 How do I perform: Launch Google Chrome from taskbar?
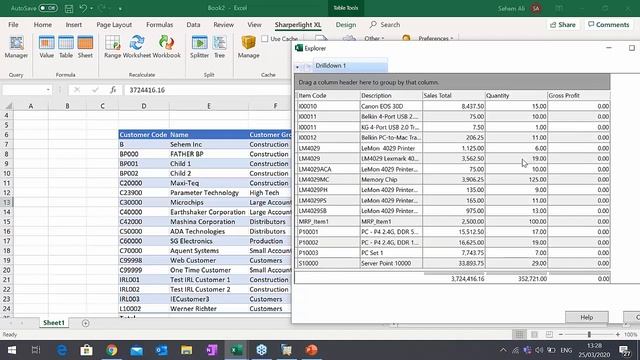111,350
